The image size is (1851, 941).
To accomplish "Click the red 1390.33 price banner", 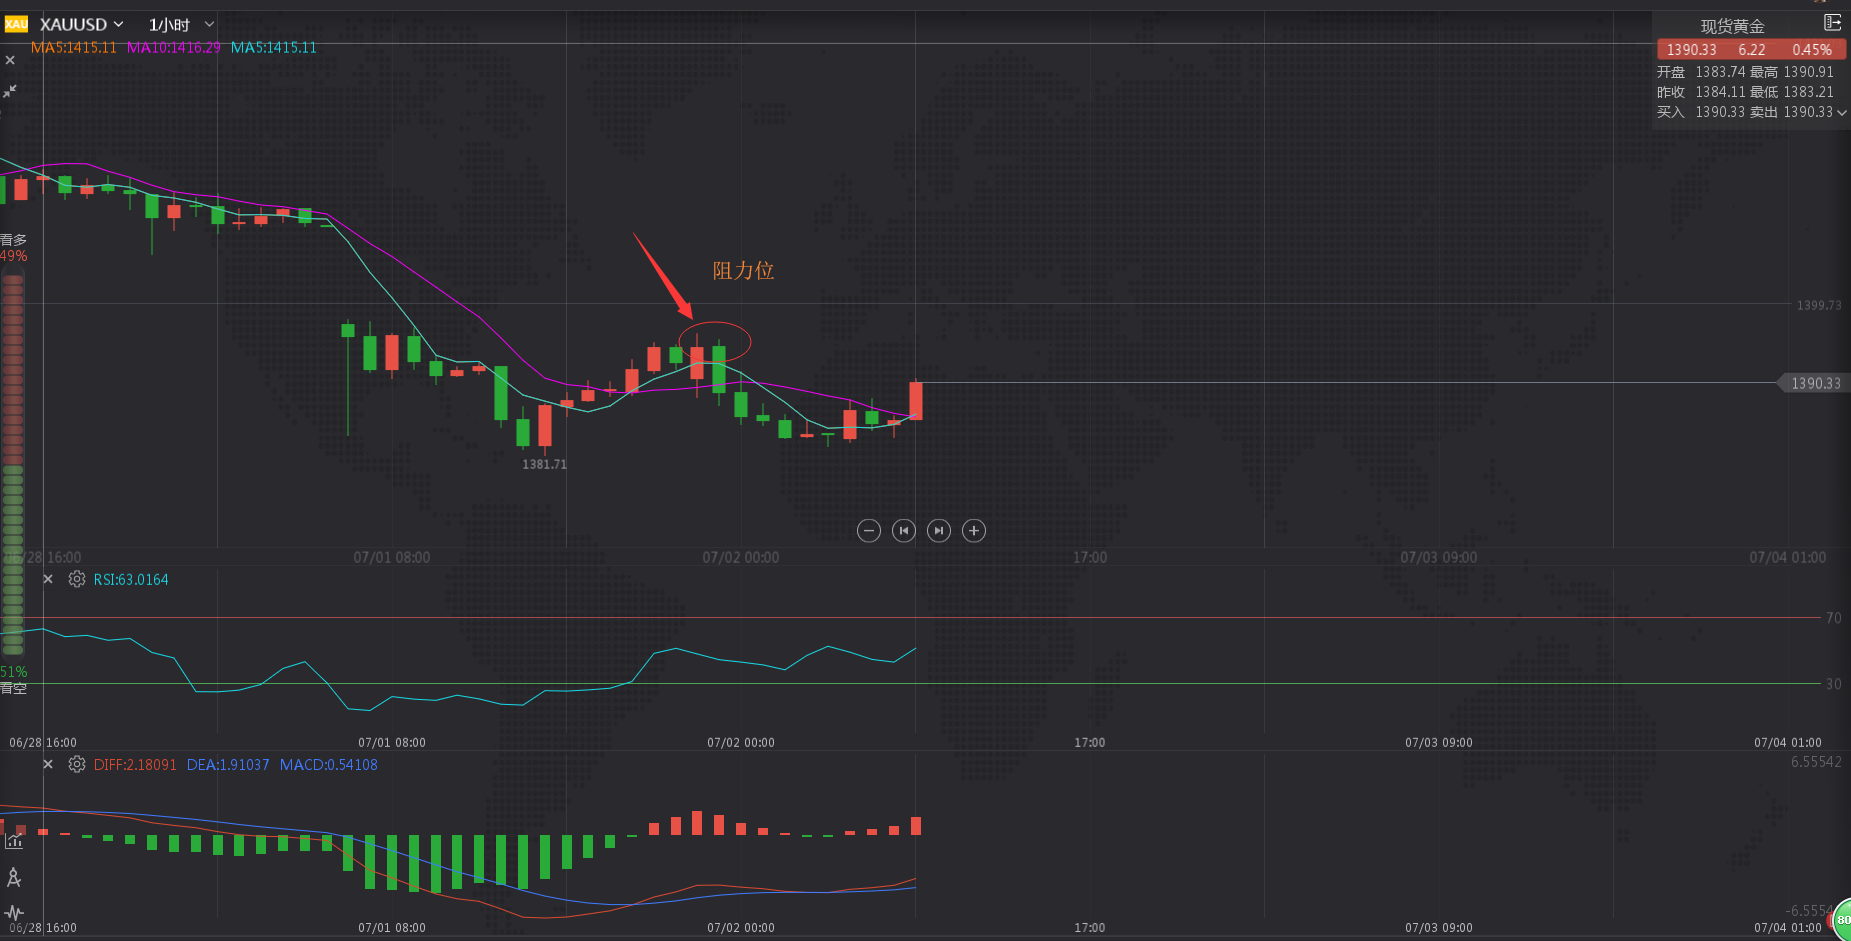I will [1751, 49].
